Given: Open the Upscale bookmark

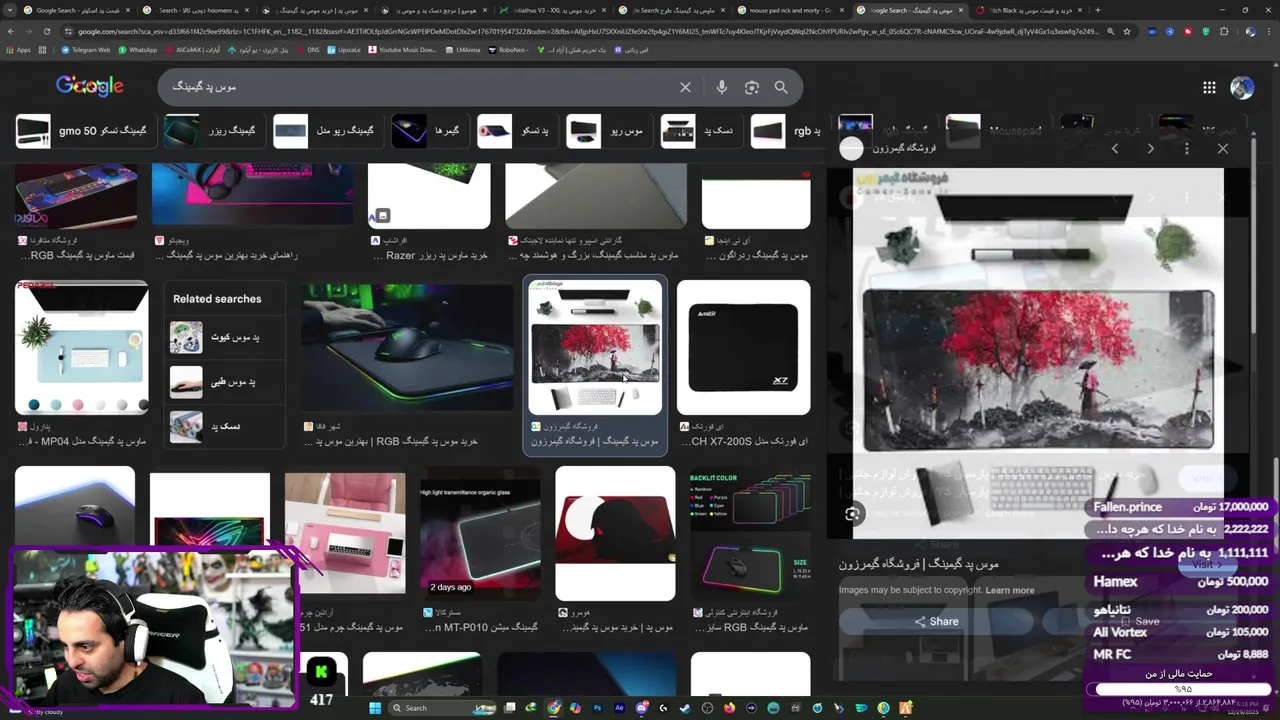Looking at the screenshot, I should click(x=344, y=50).
